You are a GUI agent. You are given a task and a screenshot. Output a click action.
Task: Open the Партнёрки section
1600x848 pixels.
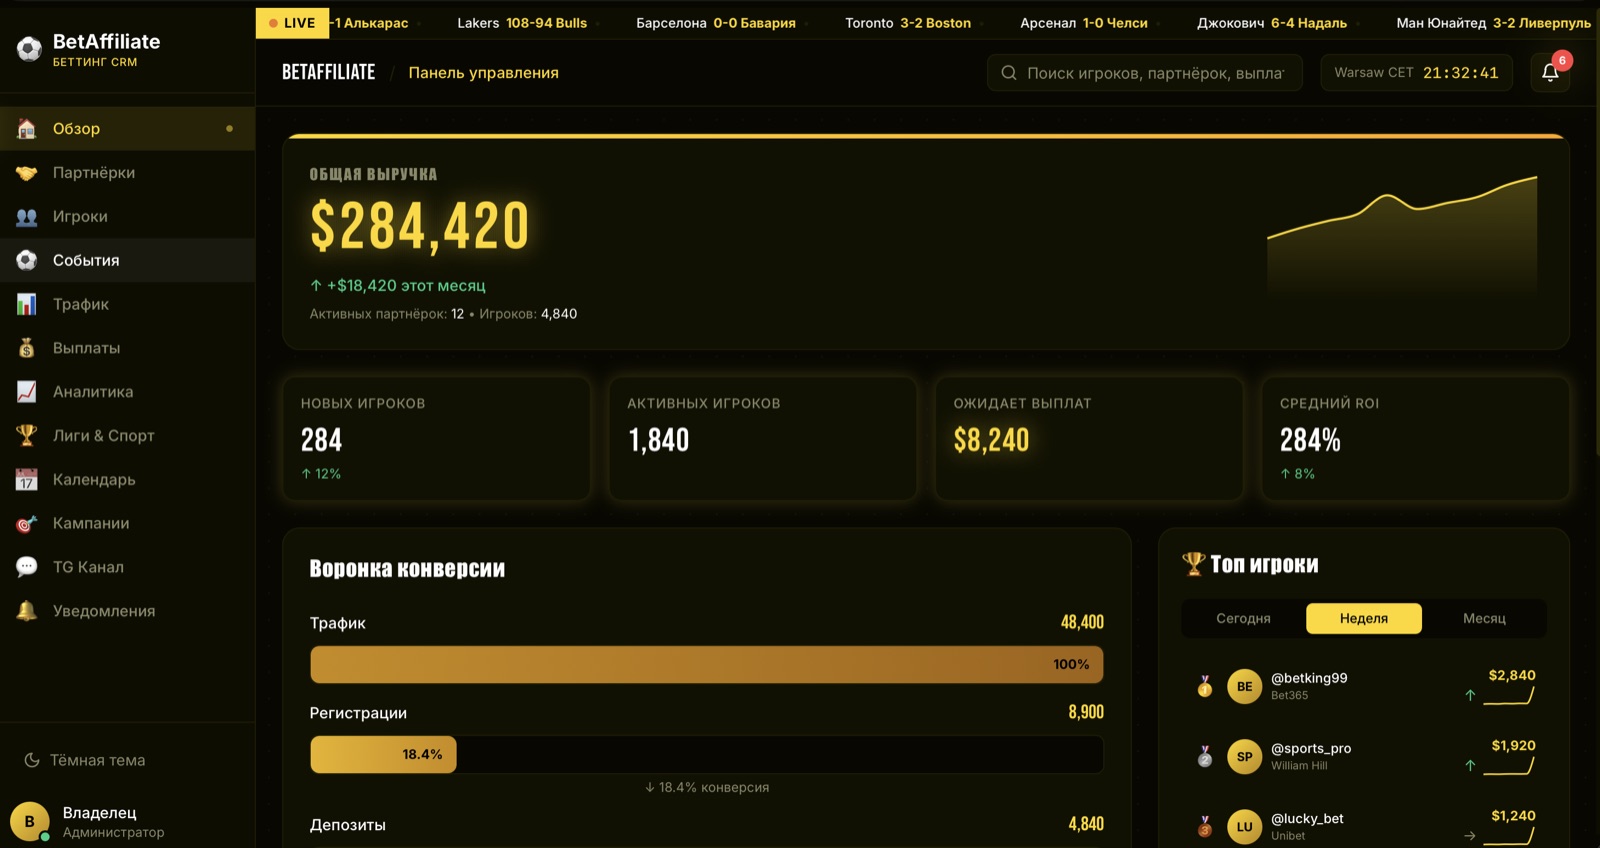[x=127, y=172]
